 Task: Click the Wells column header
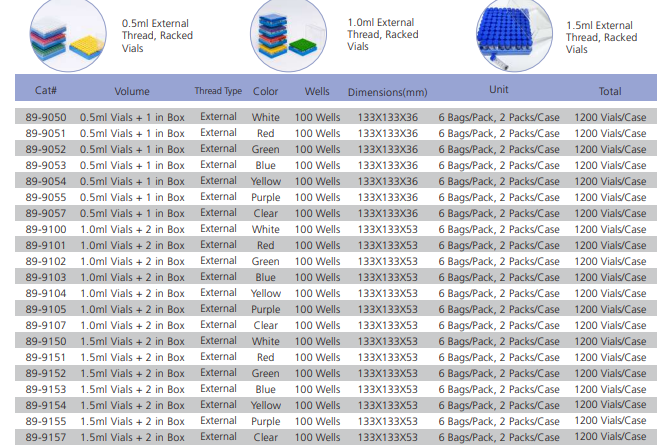click(x=317, y=91)
